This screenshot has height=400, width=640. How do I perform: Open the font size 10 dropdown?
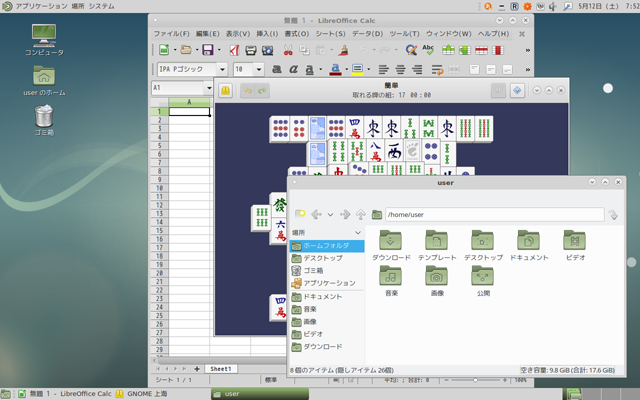click(x=259, y=69)
